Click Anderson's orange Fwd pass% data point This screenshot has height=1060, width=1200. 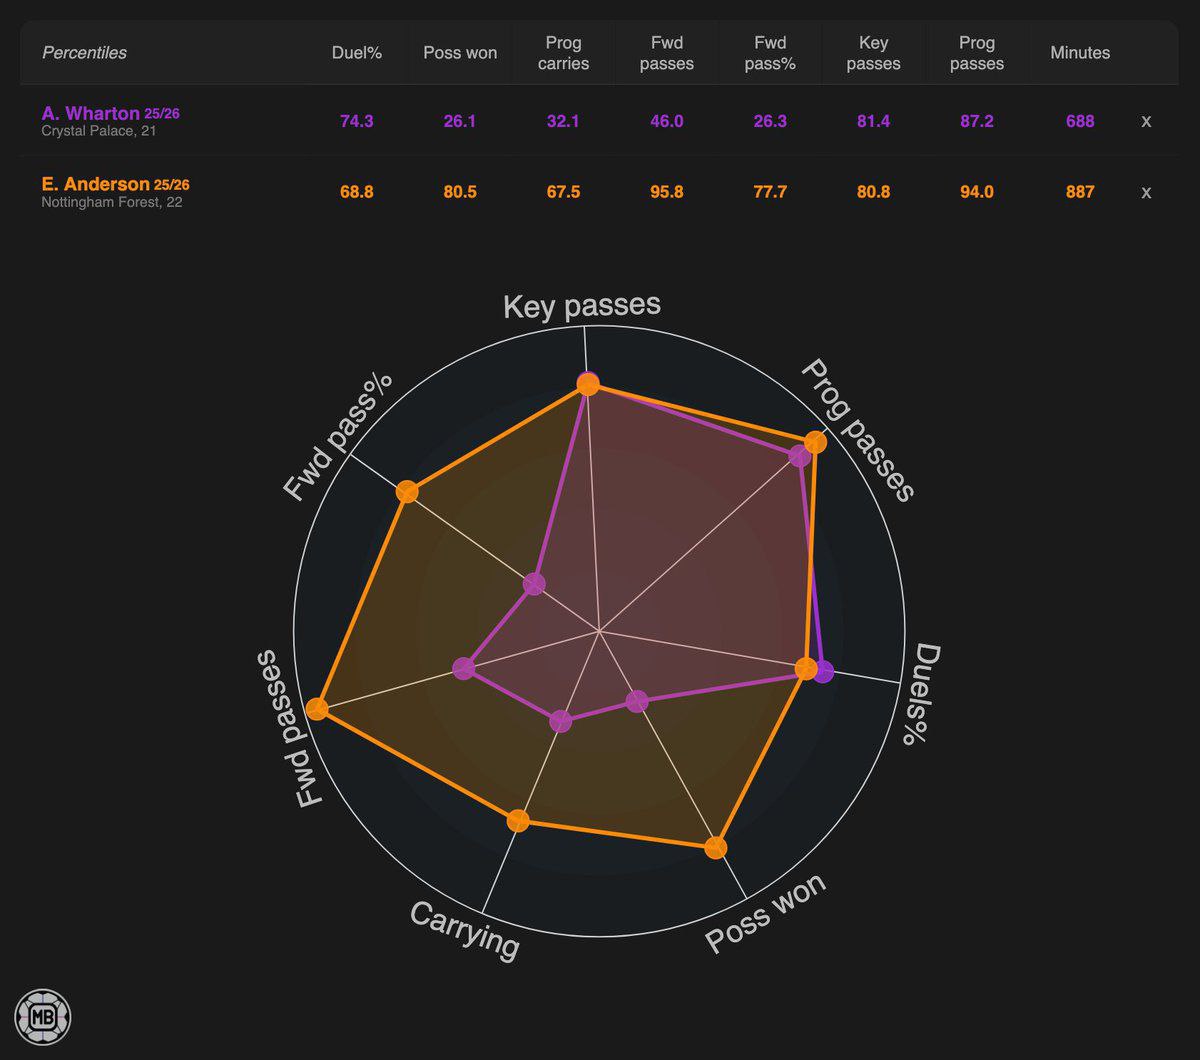(406, 491)
